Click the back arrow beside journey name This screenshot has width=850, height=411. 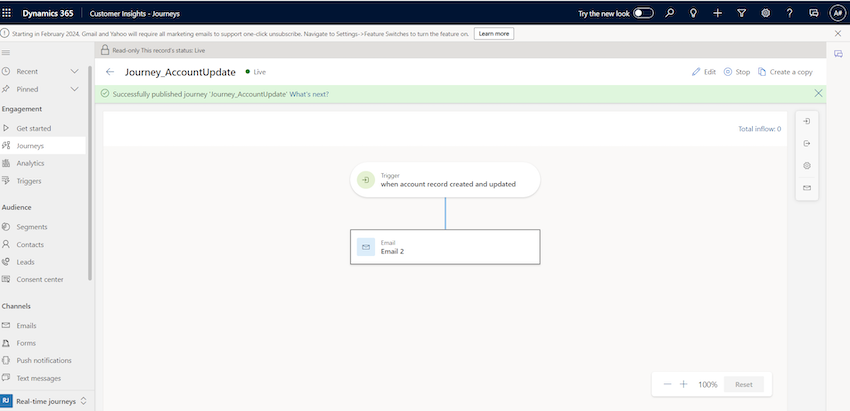tap(110, 72)
